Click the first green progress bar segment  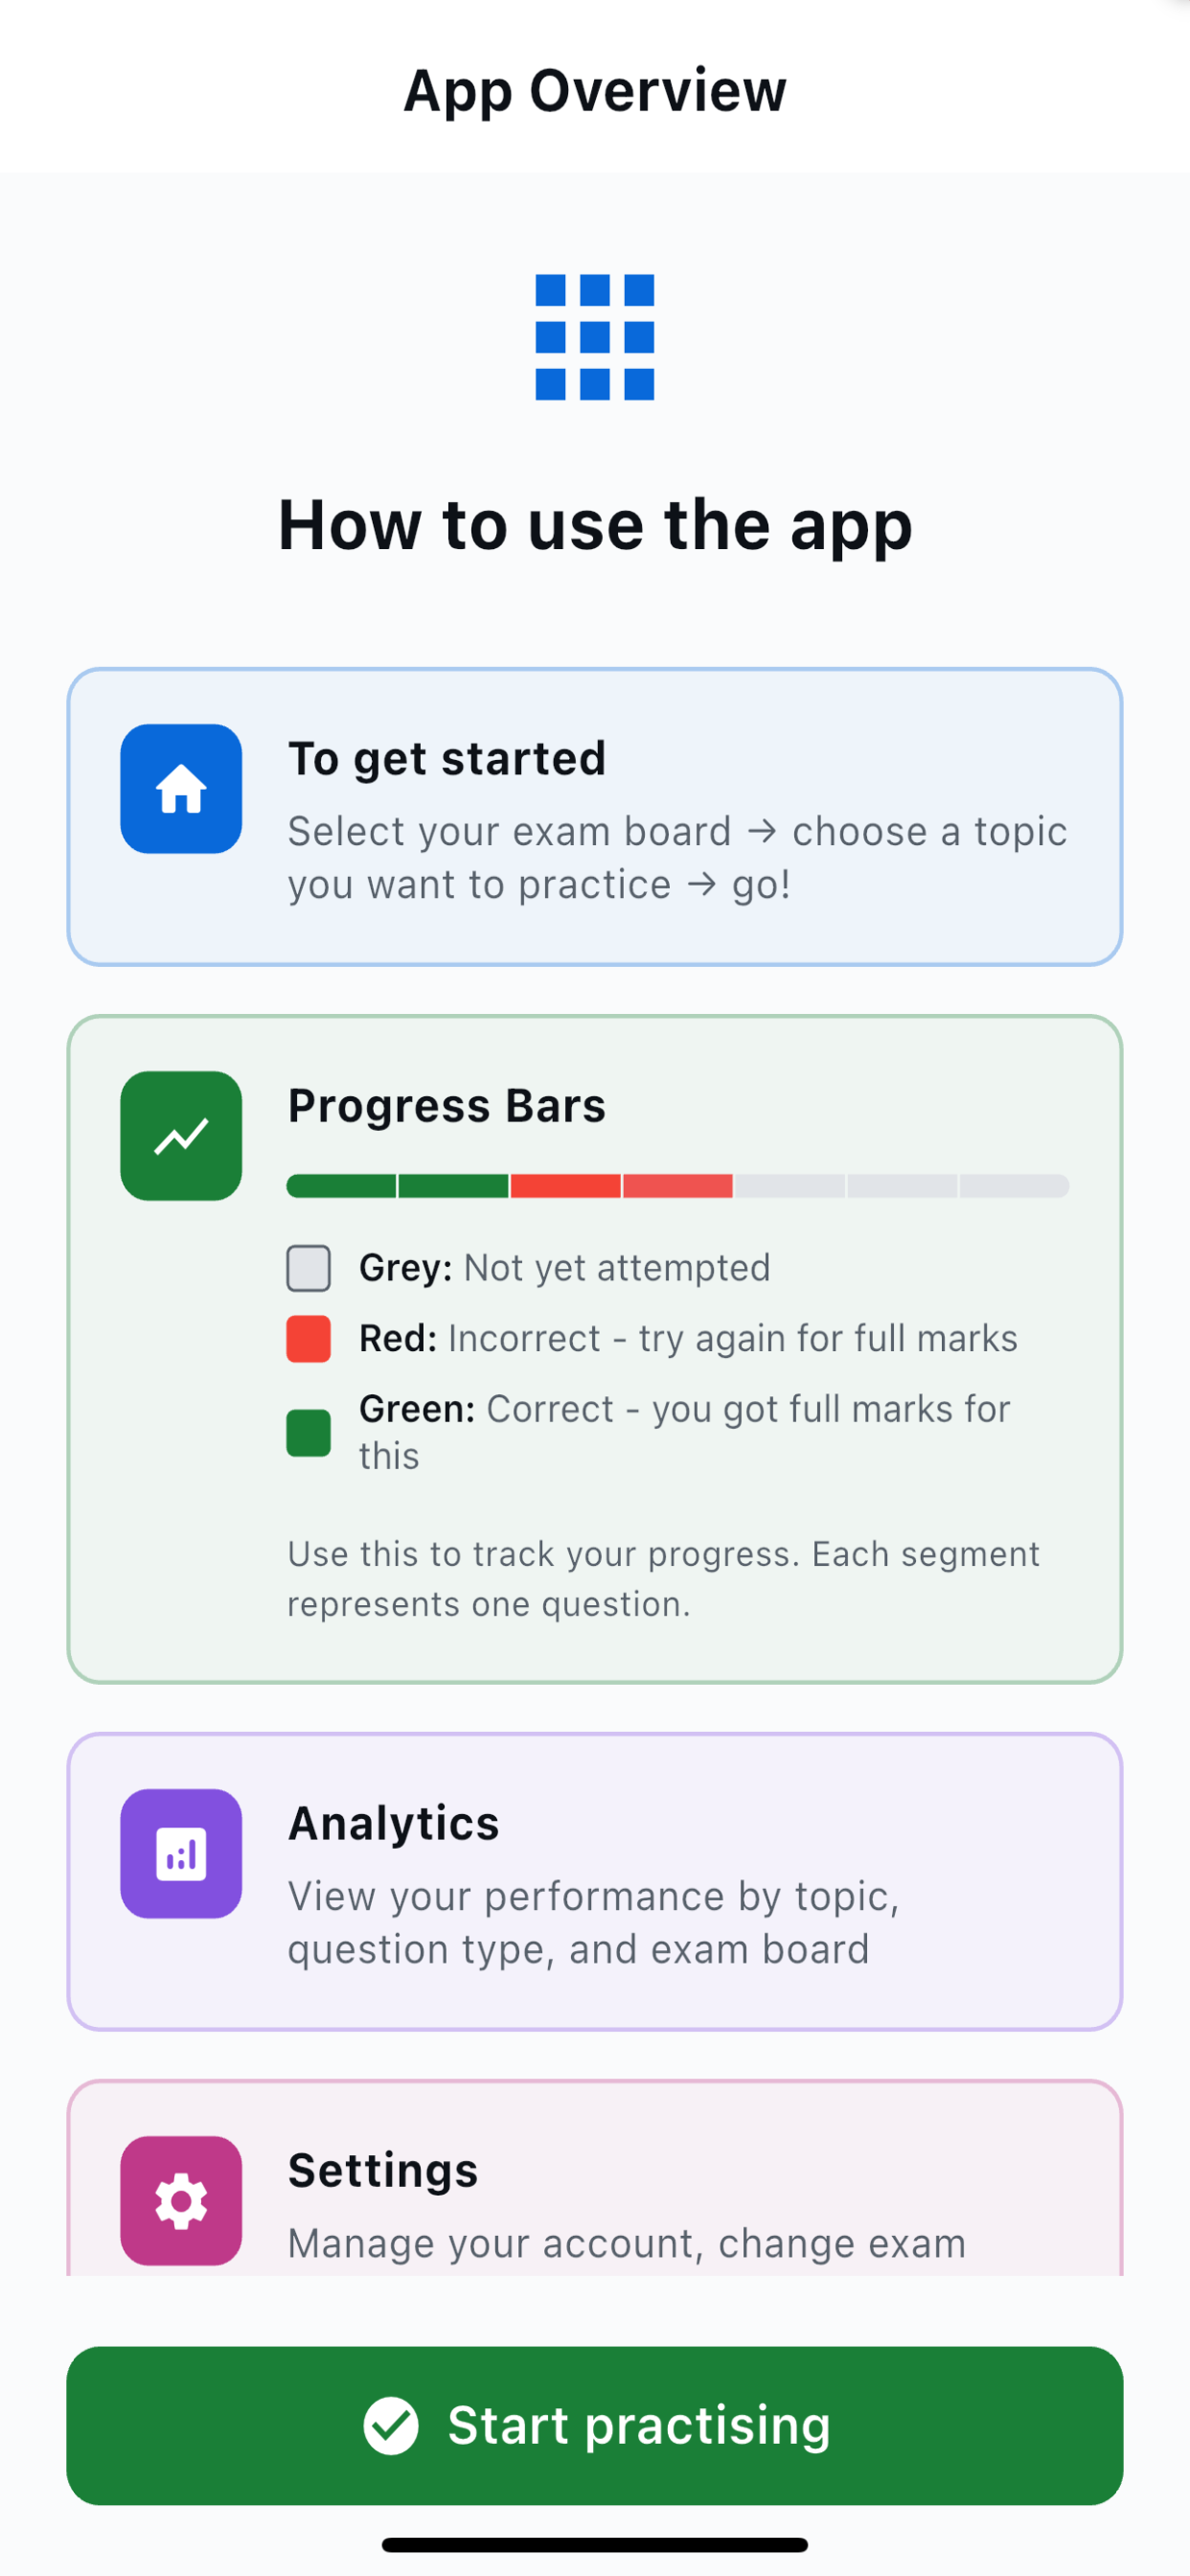click(x=342, y=1186)
